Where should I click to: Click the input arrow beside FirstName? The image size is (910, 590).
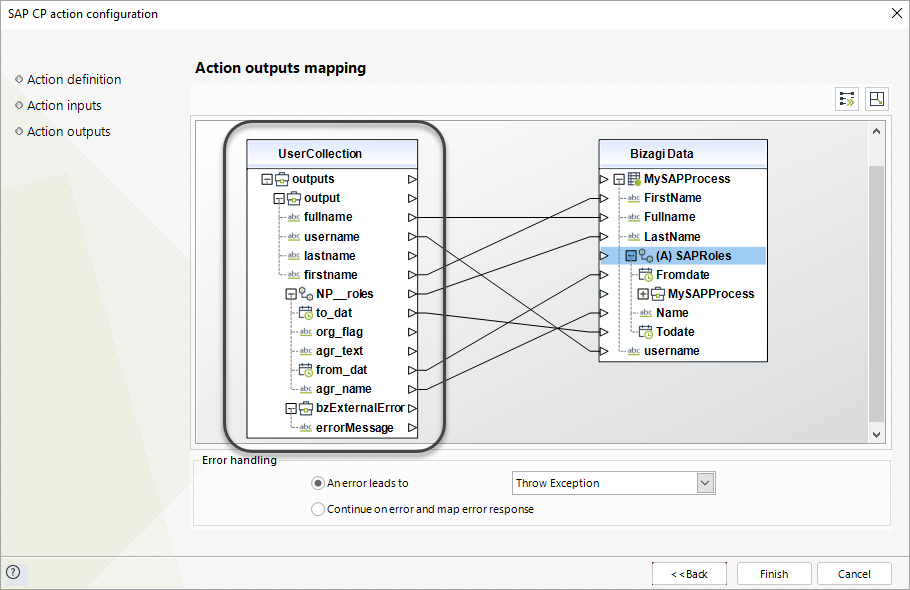[604, 198]
